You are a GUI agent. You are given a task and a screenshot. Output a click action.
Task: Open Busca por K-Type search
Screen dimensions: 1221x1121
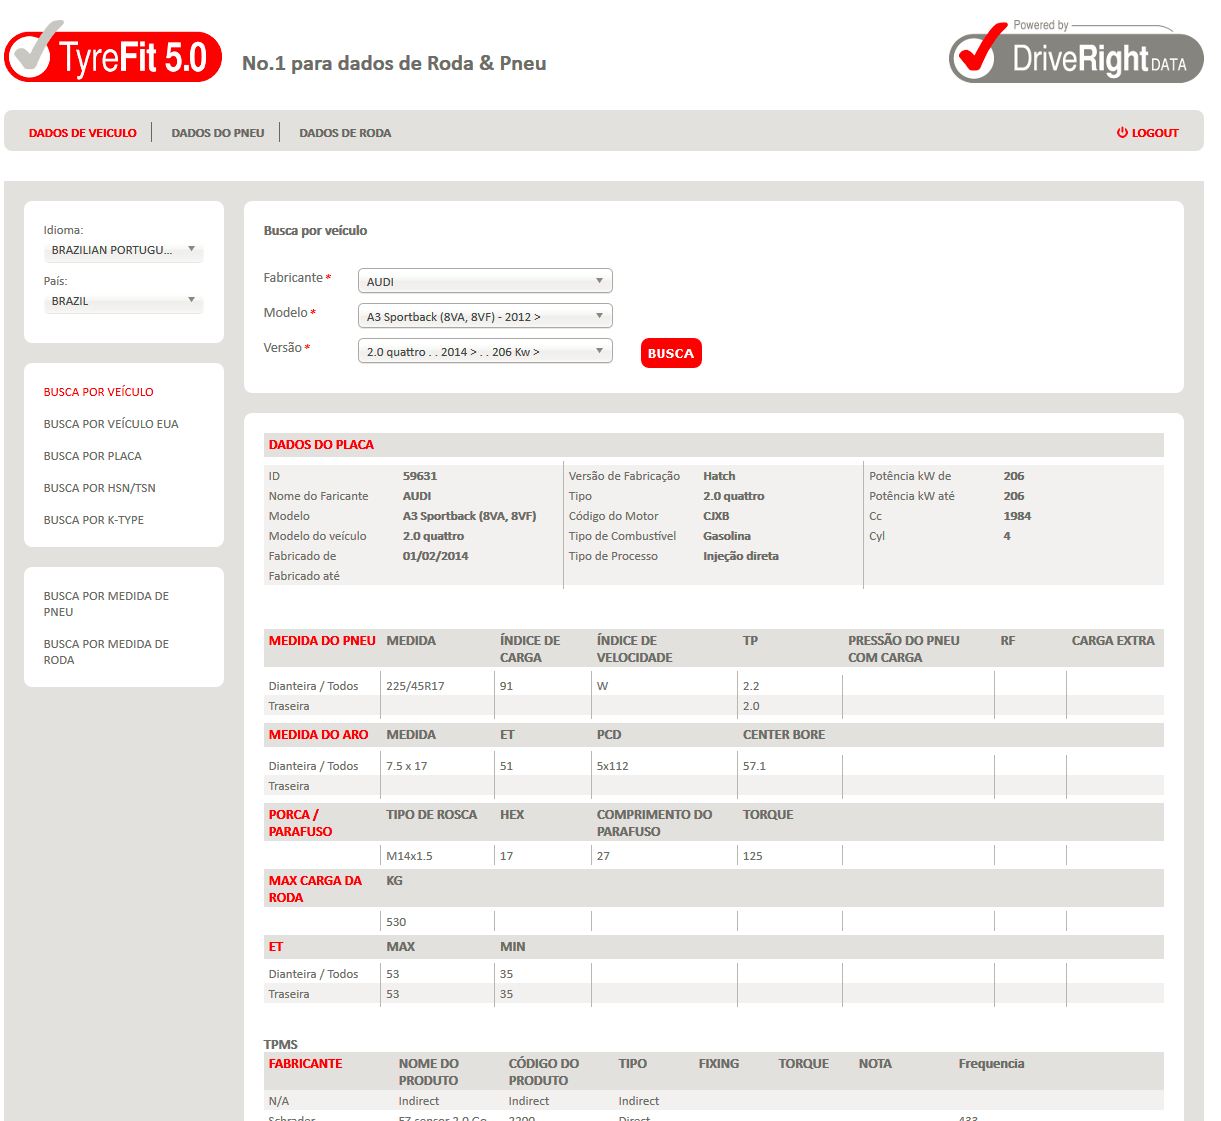93,520
